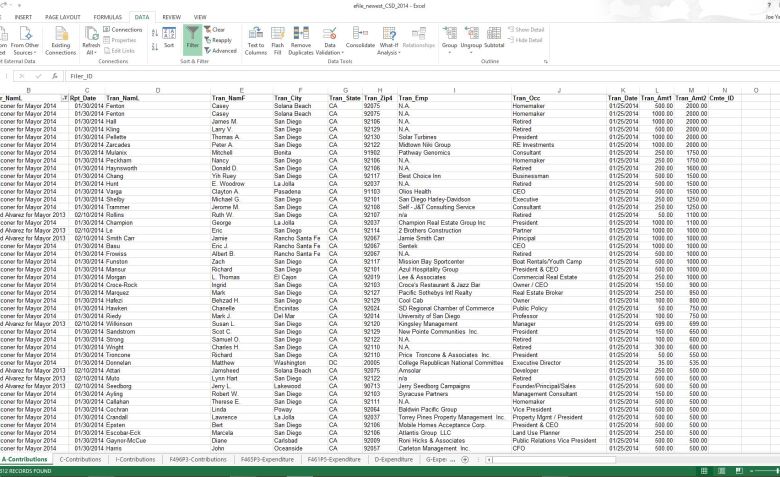Switch to C-Contributions sheet
The width and height of the screenshot is (780, 477).
pyautogui.click(x=81, y=460)
